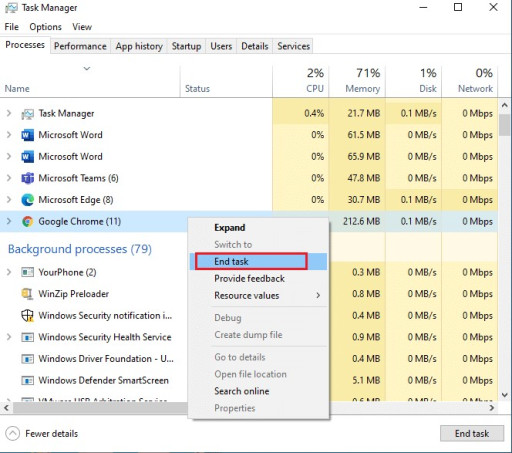Collapse view using Fewer details arrow
The height and width of the screenshot is (453, 512).
(12, 433)
